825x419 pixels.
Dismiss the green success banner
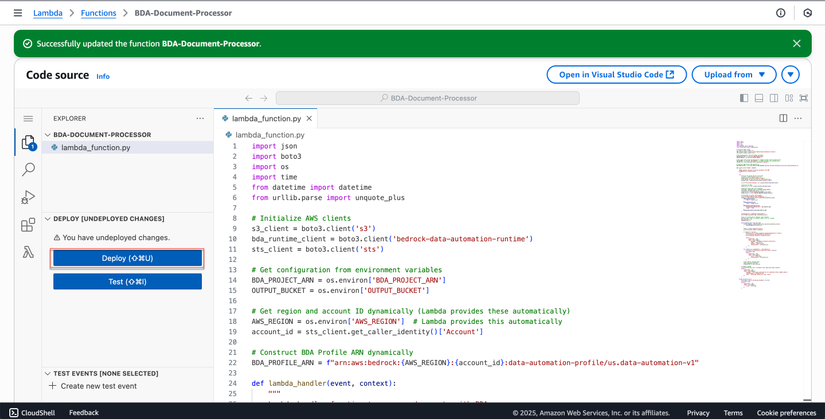click(797, 44)
